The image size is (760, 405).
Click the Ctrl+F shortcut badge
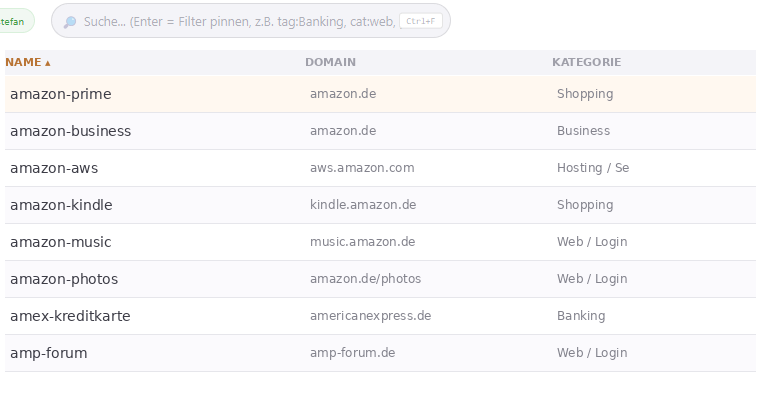[421, 21]
